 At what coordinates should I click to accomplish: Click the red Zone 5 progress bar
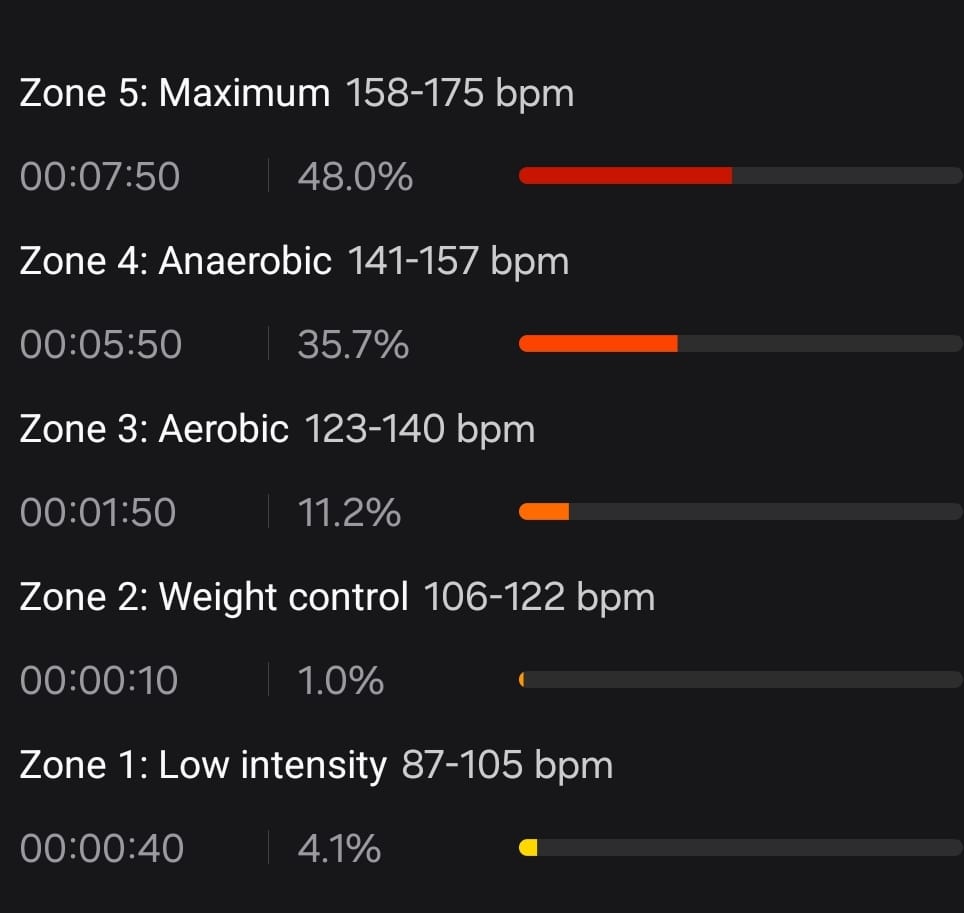[x=626, y=176]
